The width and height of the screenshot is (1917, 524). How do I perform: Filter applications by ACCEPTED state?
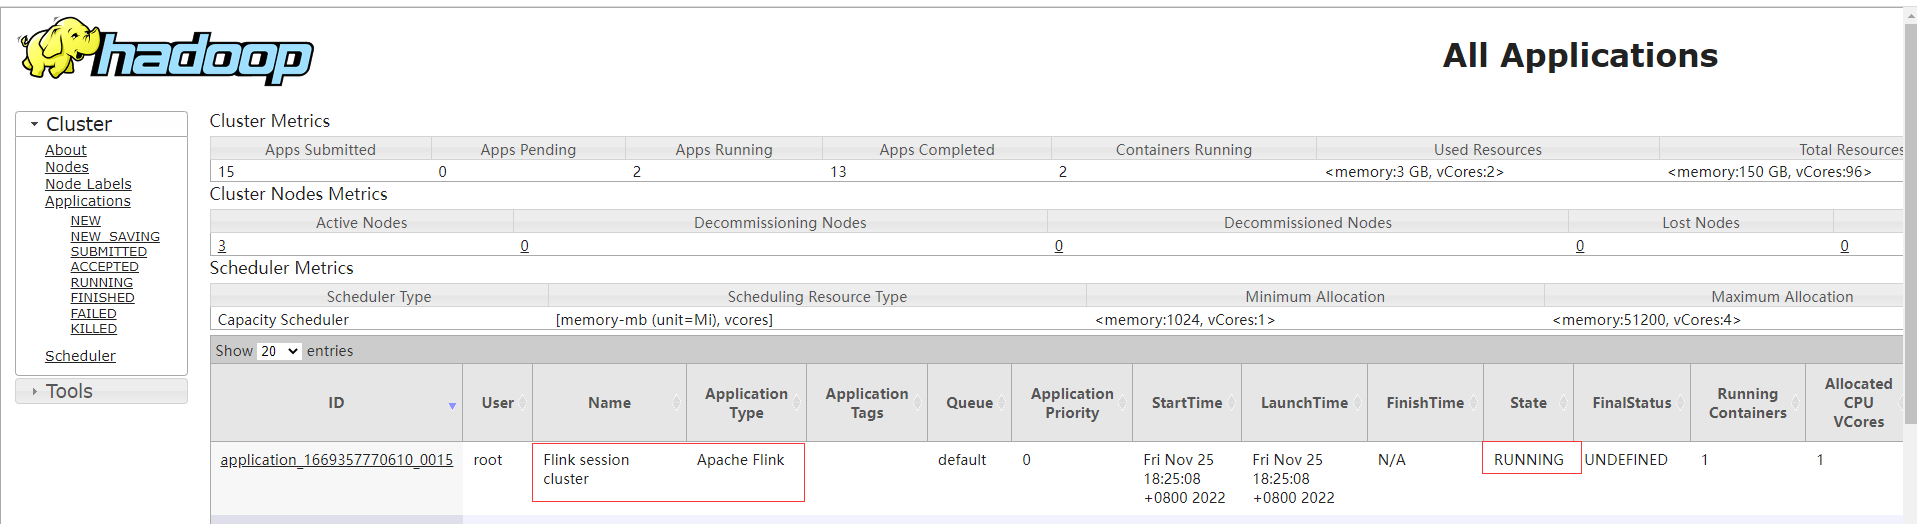pyautogui.click(x=104, y=267)
